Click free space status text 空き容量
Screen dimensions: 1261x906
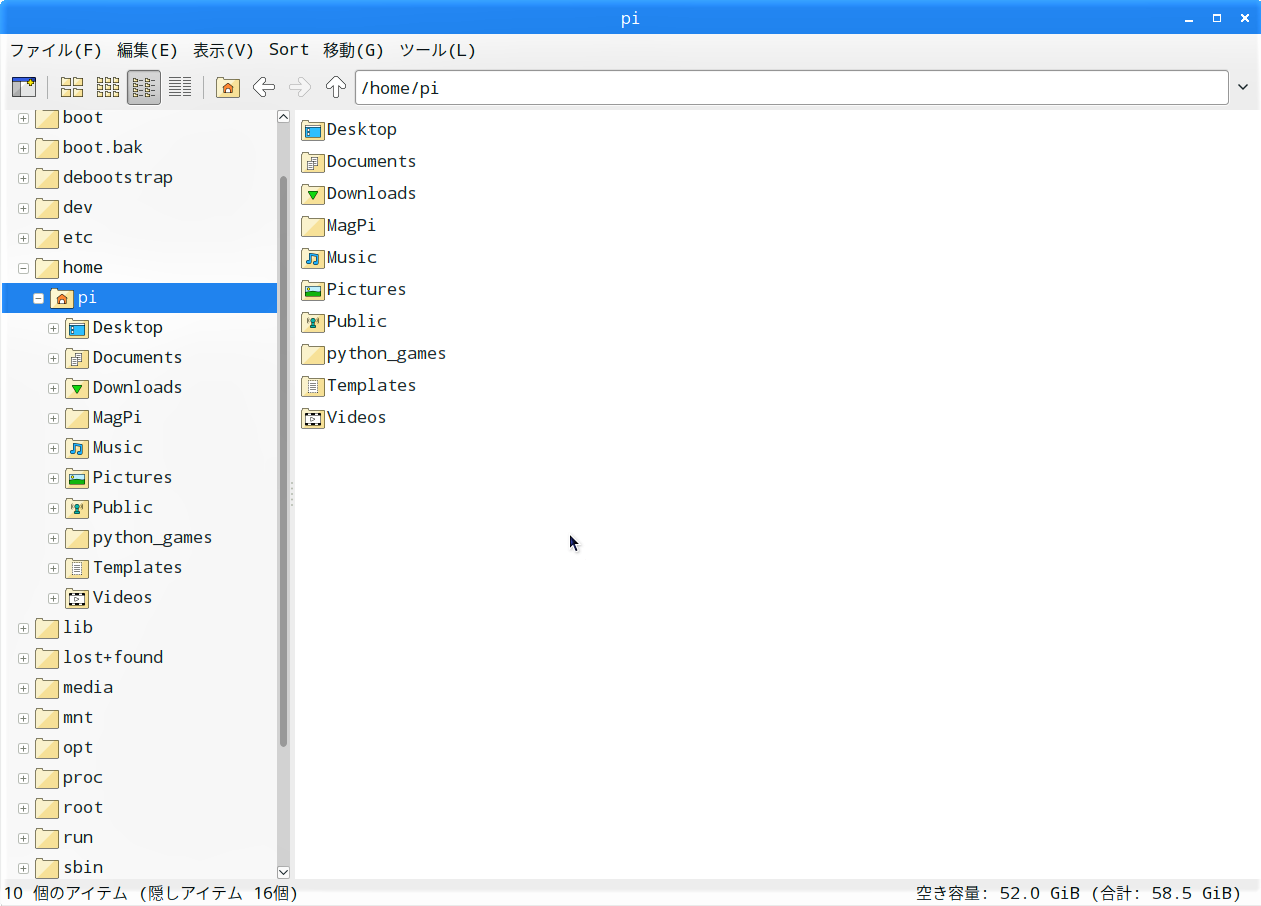[1079, 893]
